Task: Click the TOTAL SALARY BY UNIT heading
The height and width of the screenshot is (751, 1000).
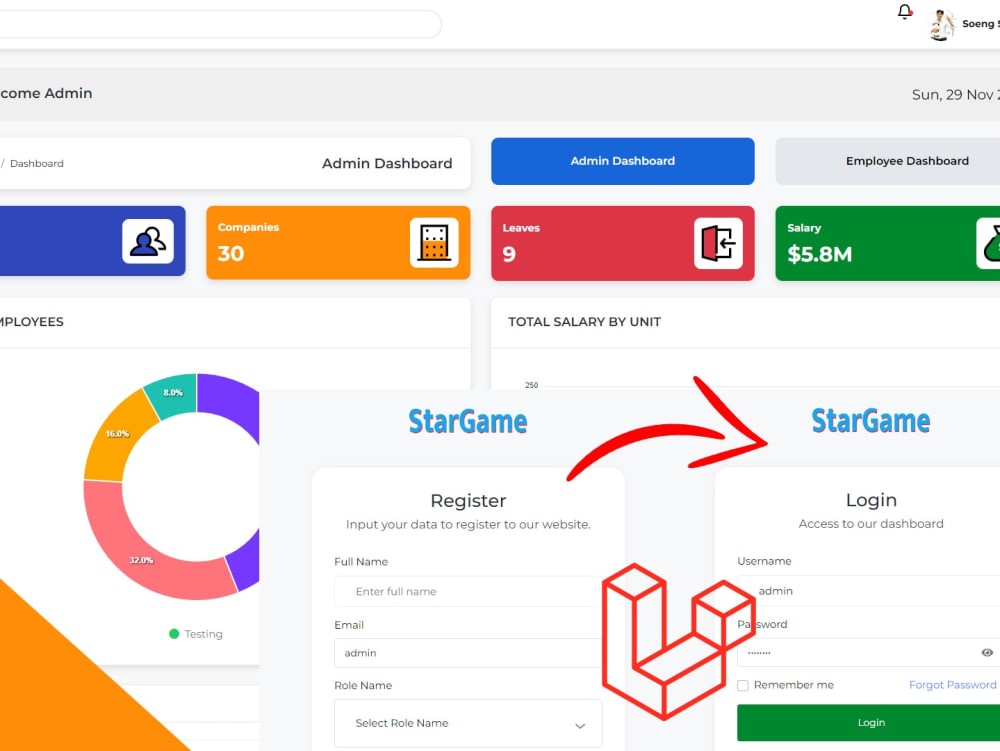Action: (x=584, y=322)
